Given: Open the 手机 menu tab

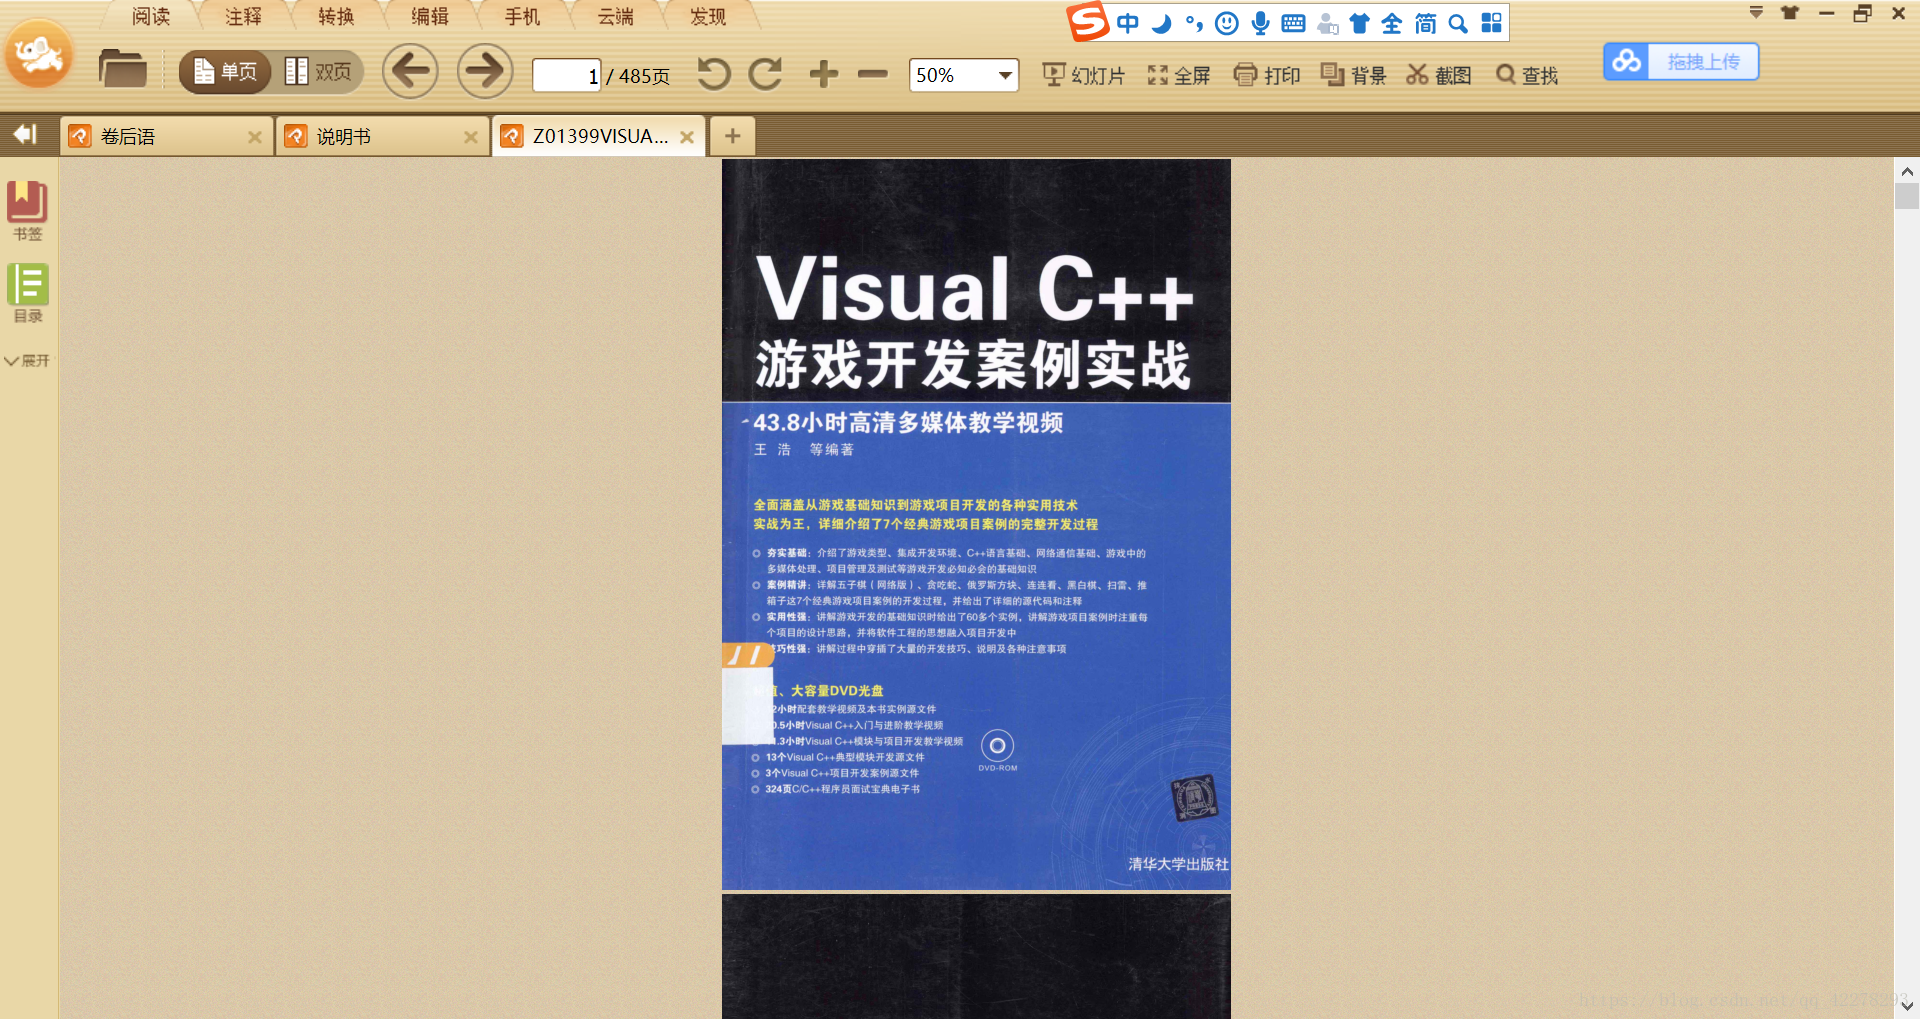Looking at the screenshot, I should tap(522, 17).
